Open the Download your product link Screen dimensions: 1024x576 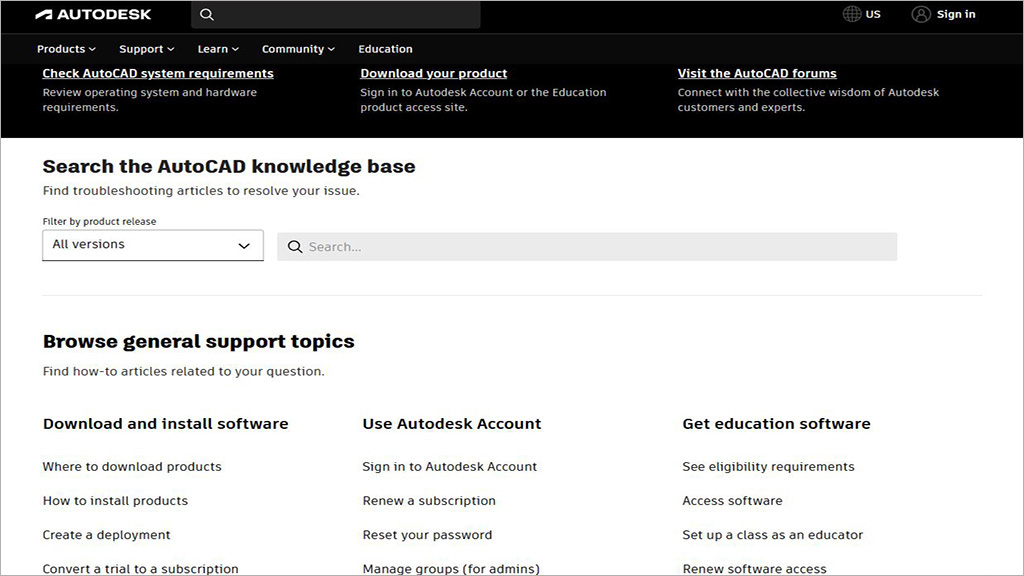pos(433,73)
